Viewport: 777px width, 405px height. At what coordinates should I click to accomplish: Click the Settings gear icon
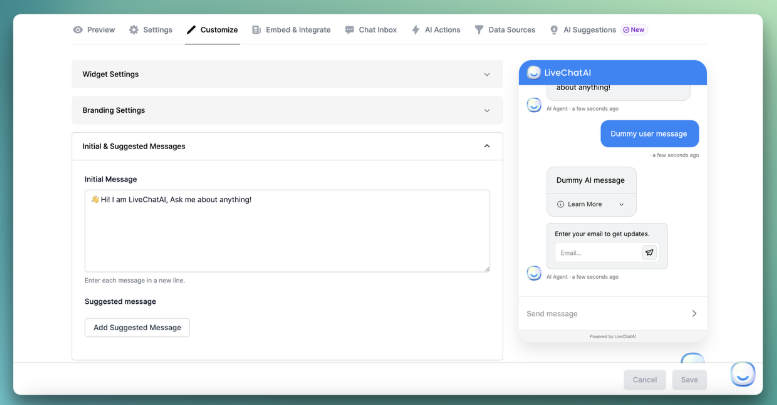coord(134,30)
